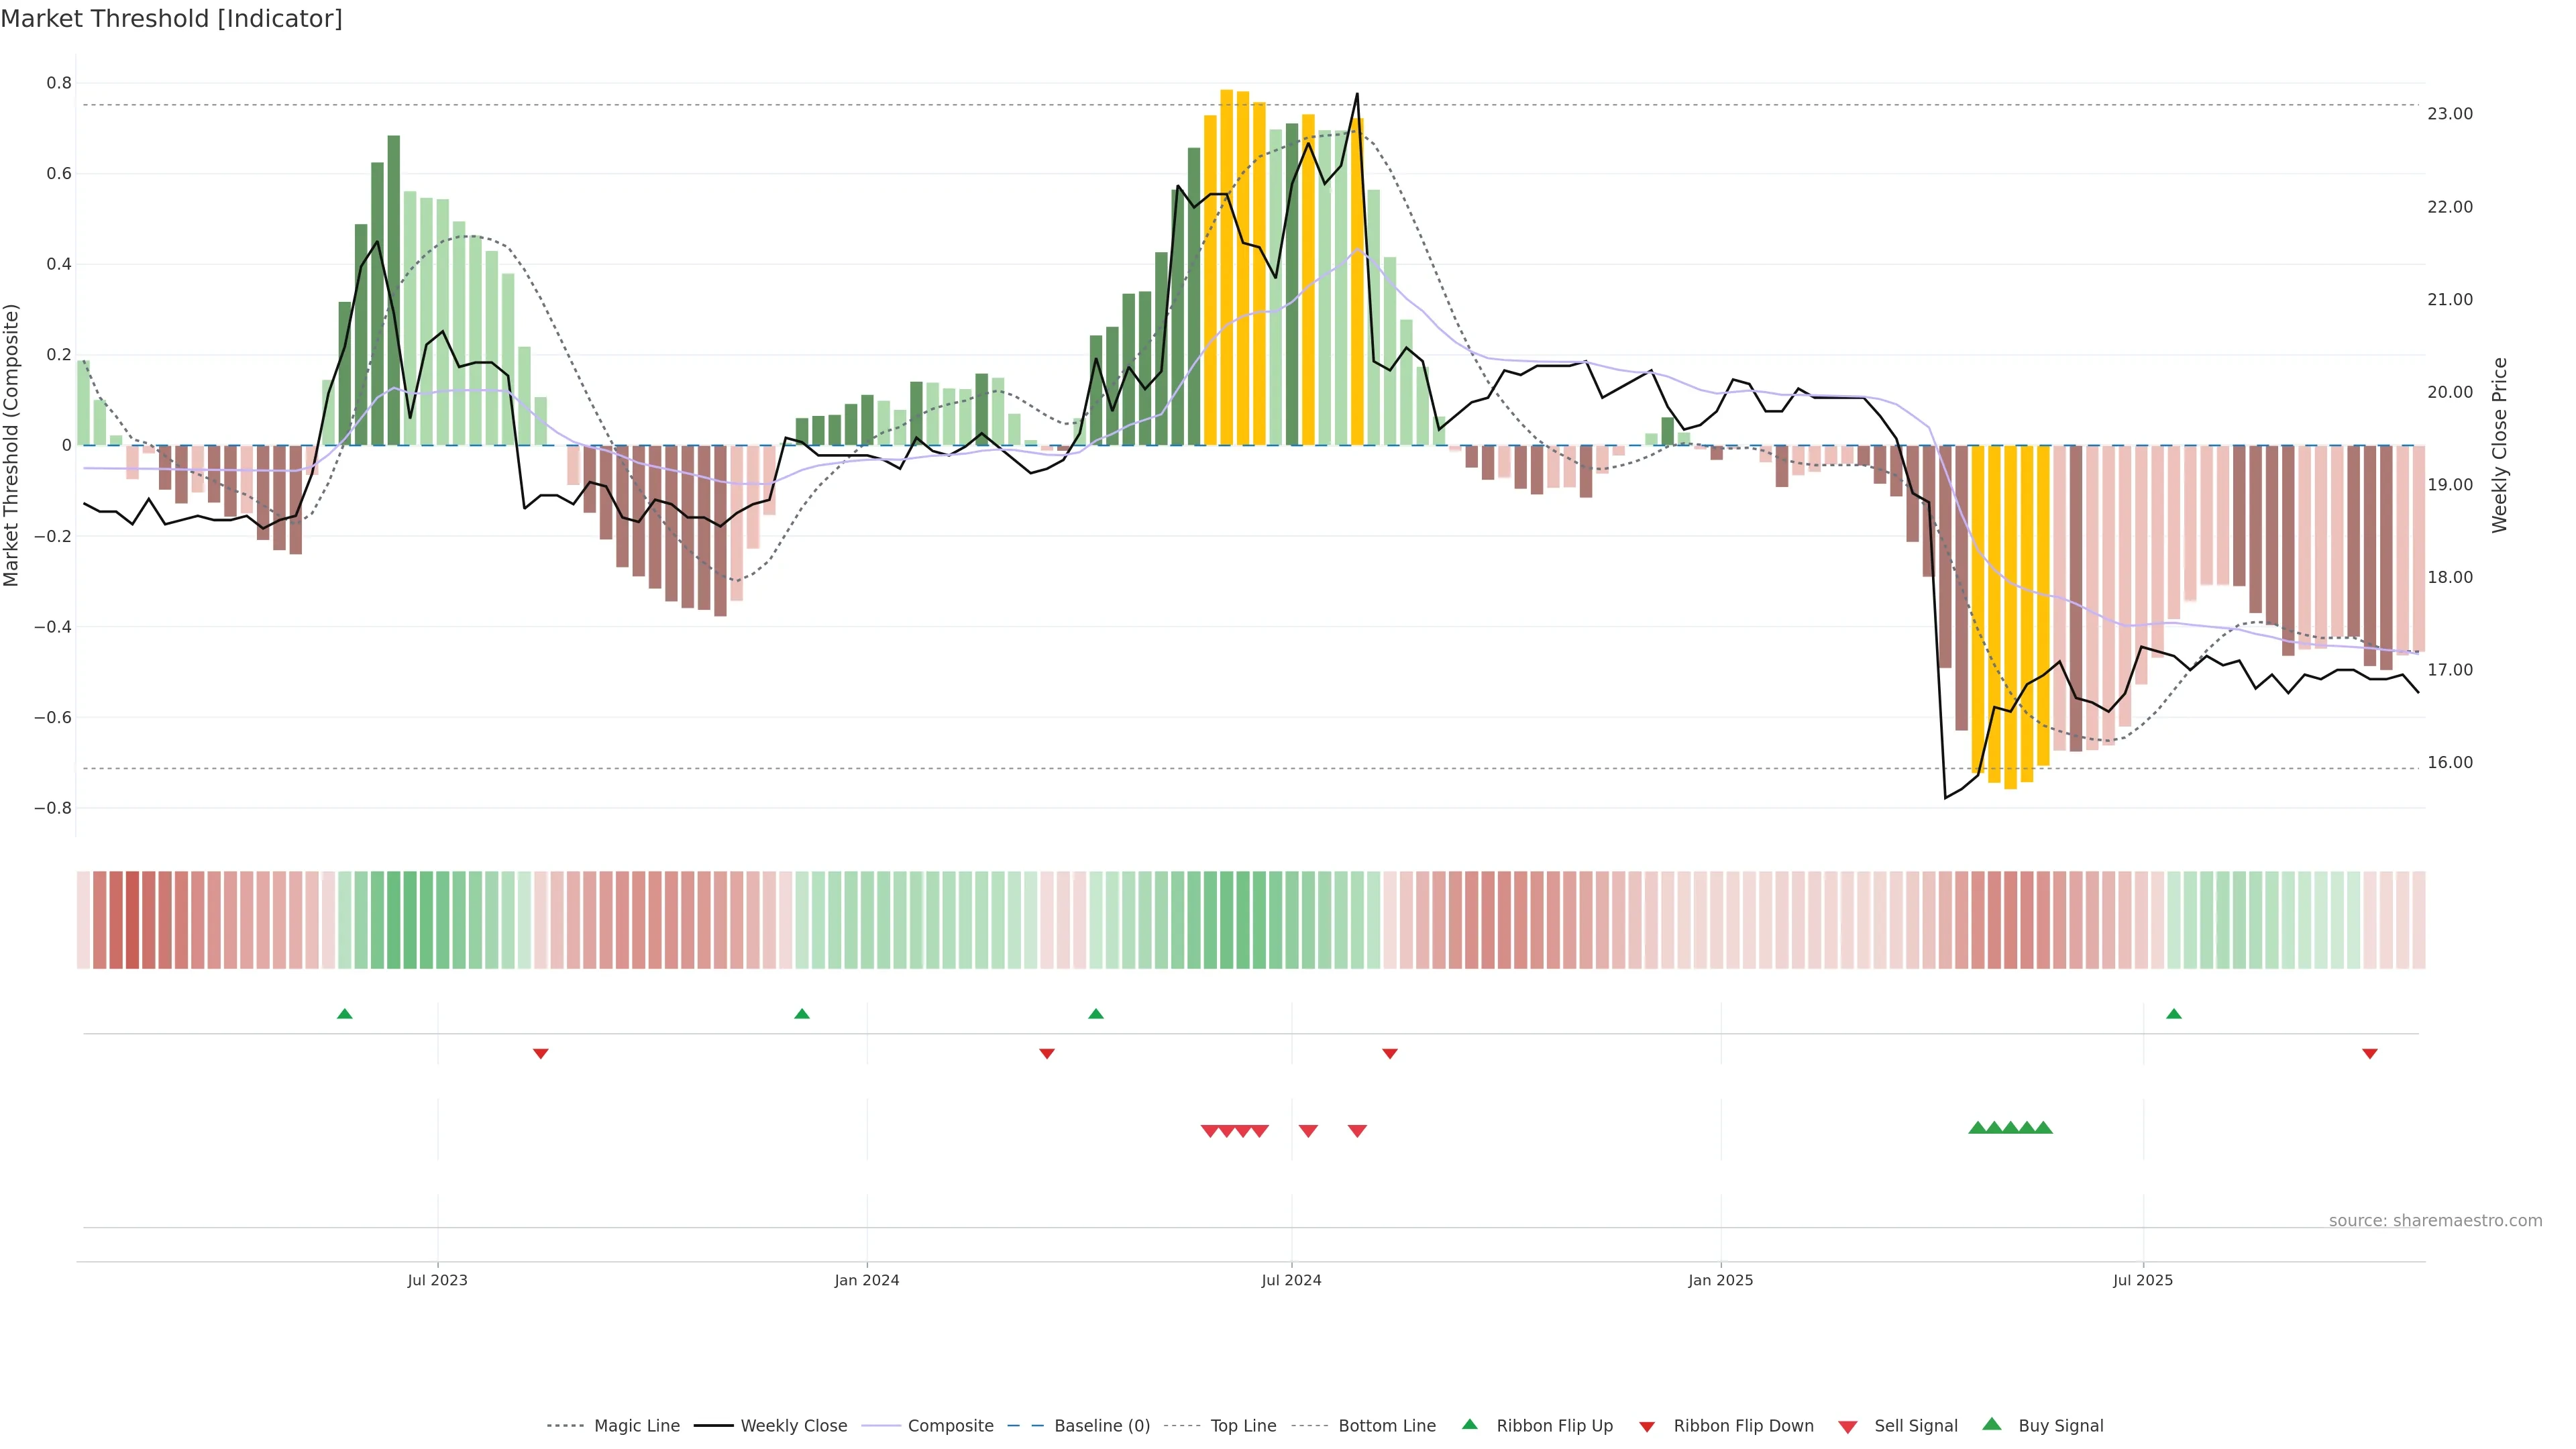Click the last red ribbon flip down marker

[2370, 1054]
